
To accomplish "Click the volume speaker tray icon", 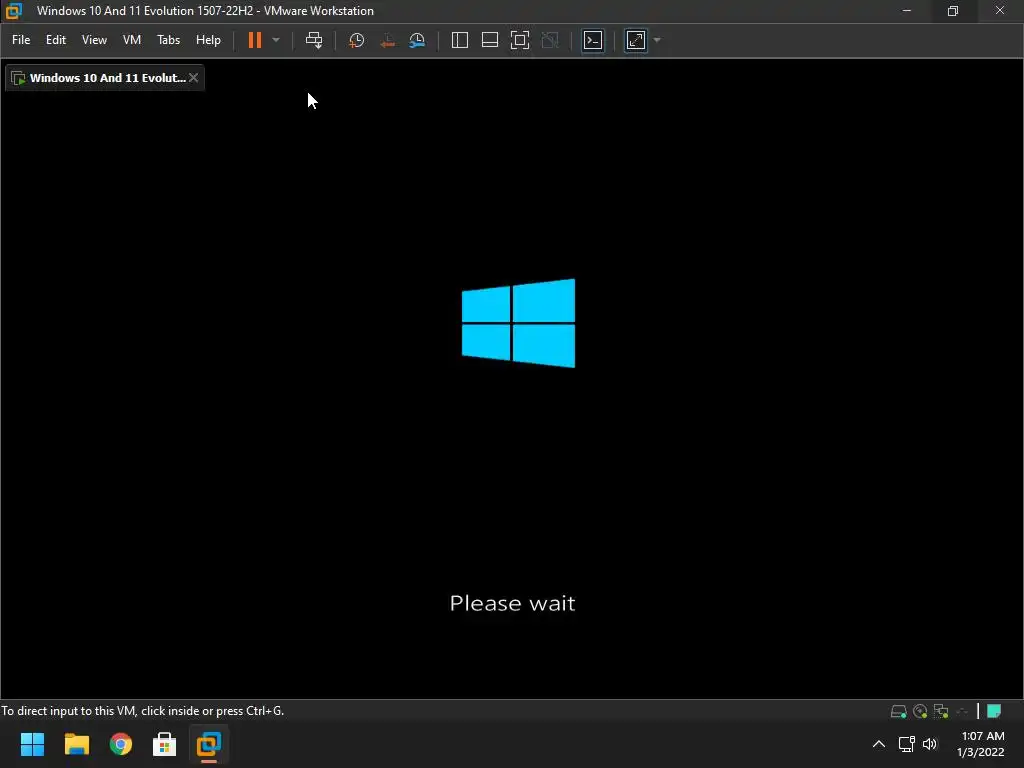I will click(930, 744).
